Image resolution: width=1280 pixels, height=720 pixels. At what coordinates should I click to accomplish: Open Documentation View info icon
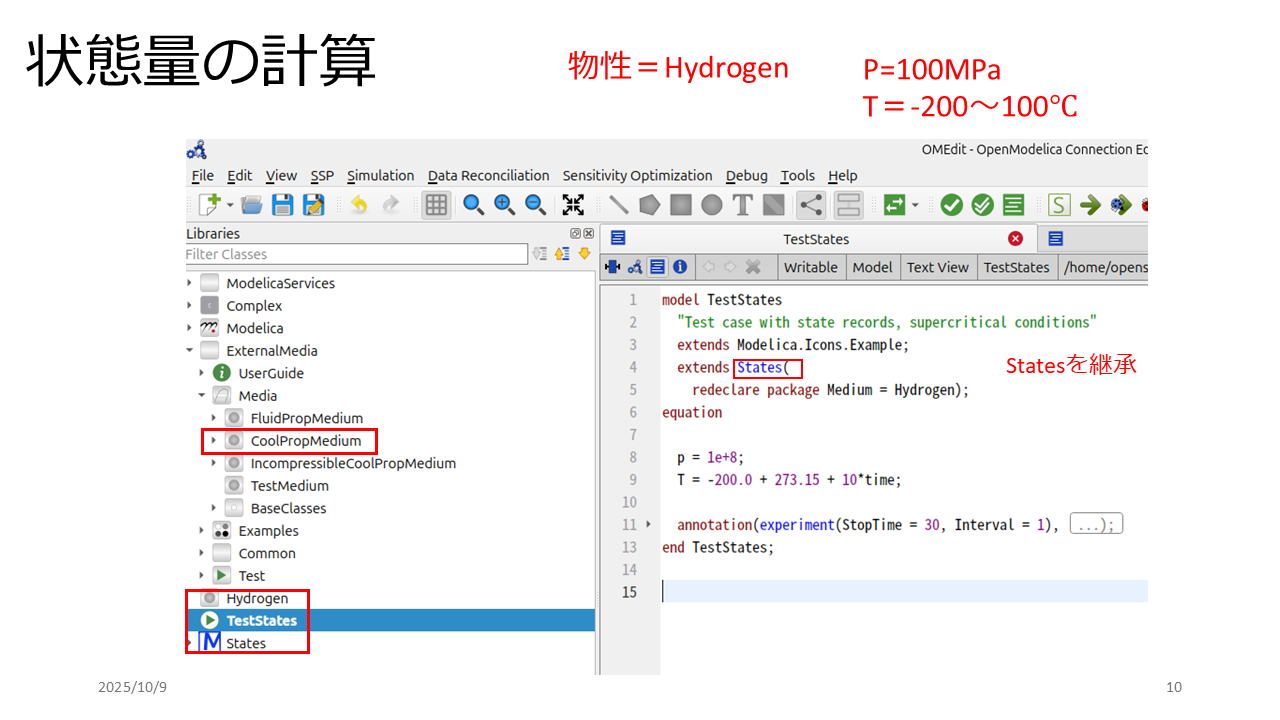[680, 267]
